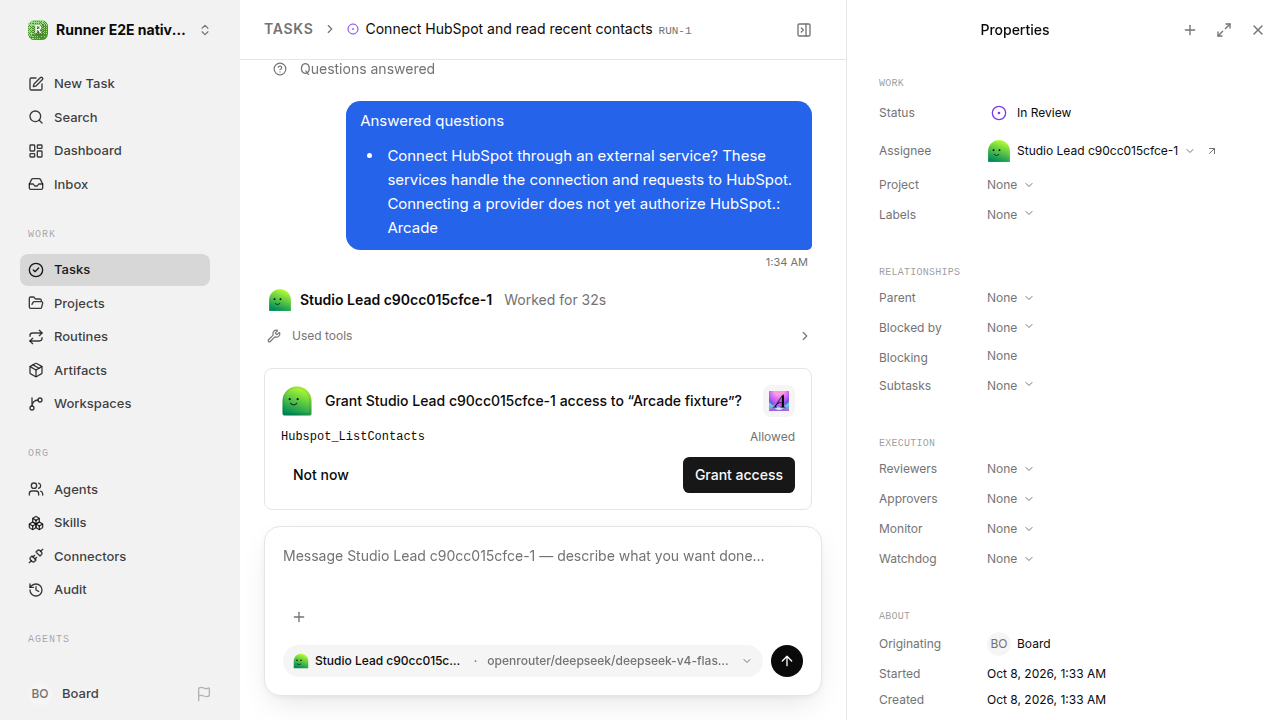Click the Projects folder icon

(x=36, y=303)
